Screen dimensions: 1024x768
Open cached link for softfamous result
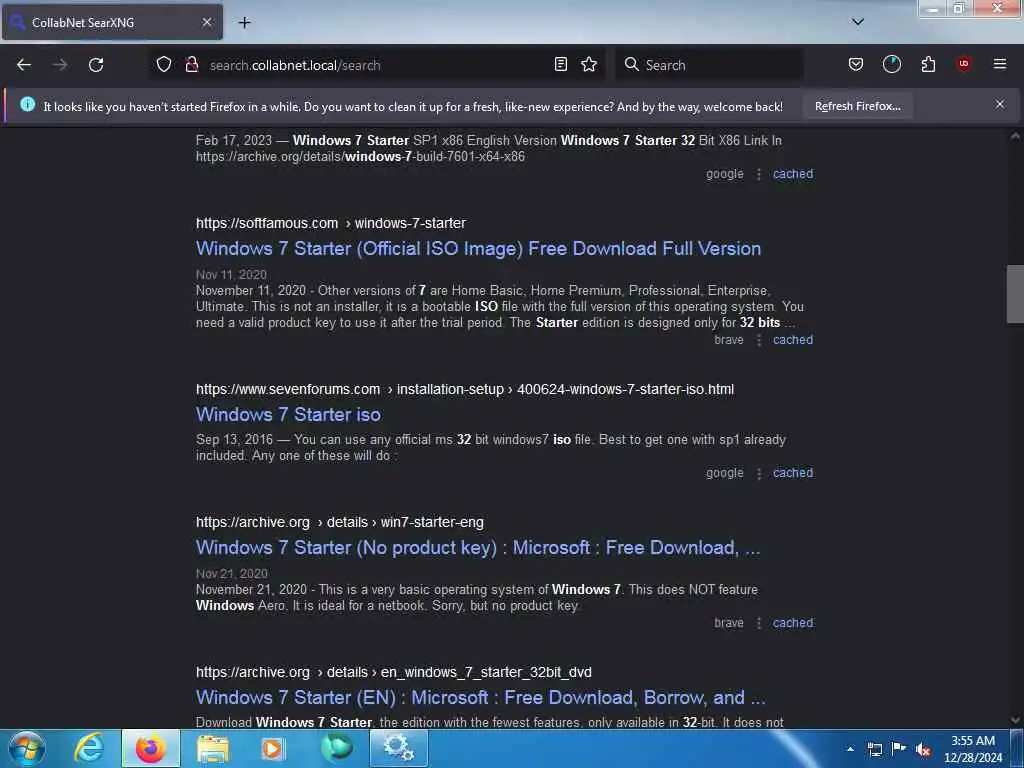click(x=793, y=340)
